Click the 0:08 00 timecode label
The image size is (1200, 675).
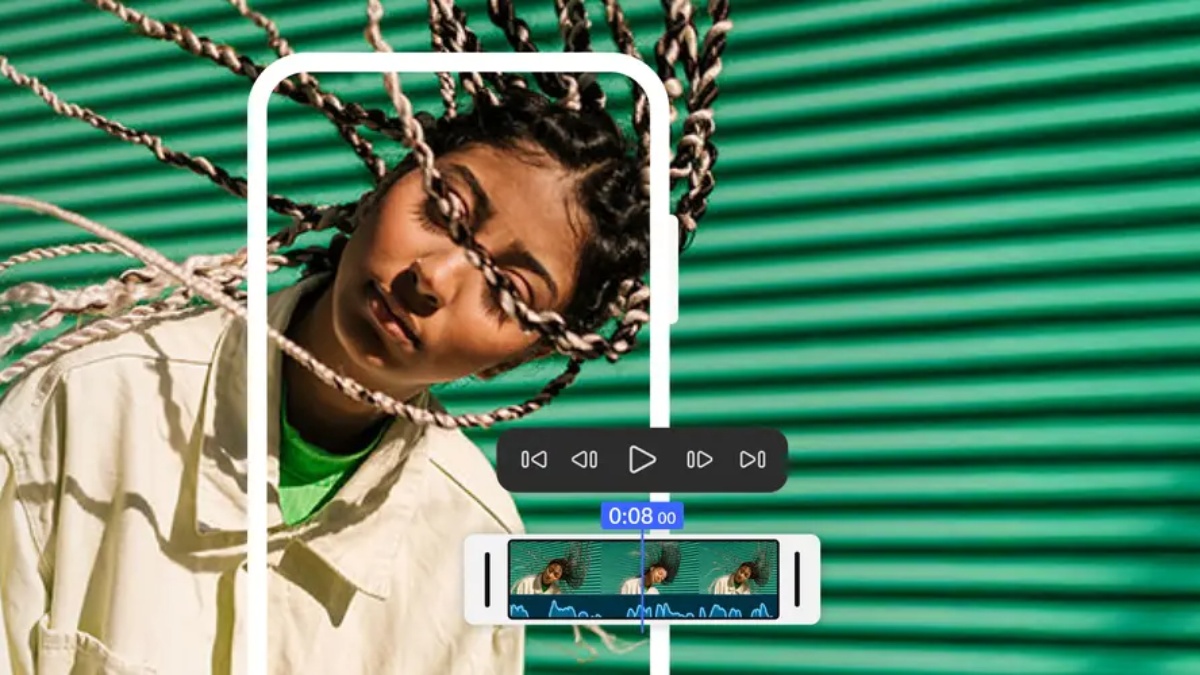click(642, 517)
